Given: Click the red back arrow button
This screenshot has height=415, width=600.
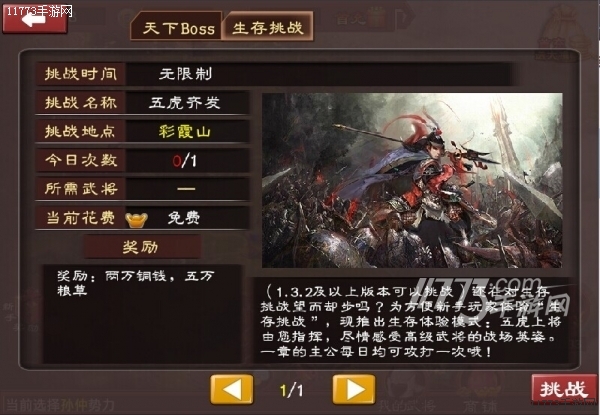Looking at the screenshot, I should coord(35,19).
